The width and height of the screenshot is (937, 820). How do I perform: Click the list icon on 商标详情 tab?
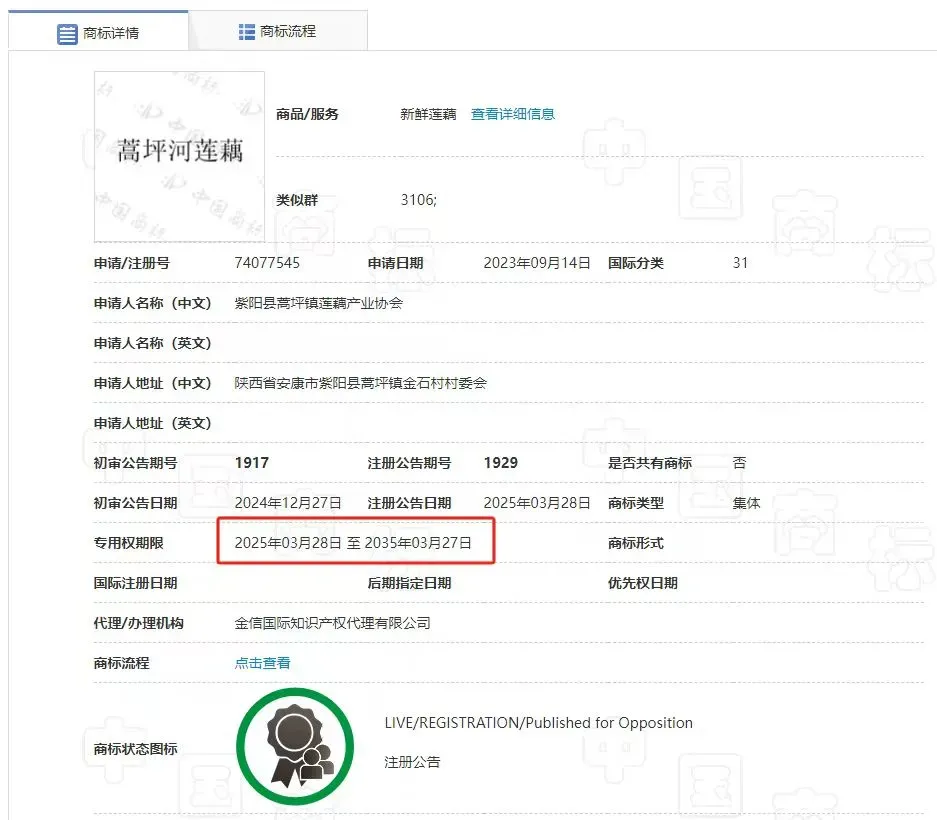tap(67, 33)
